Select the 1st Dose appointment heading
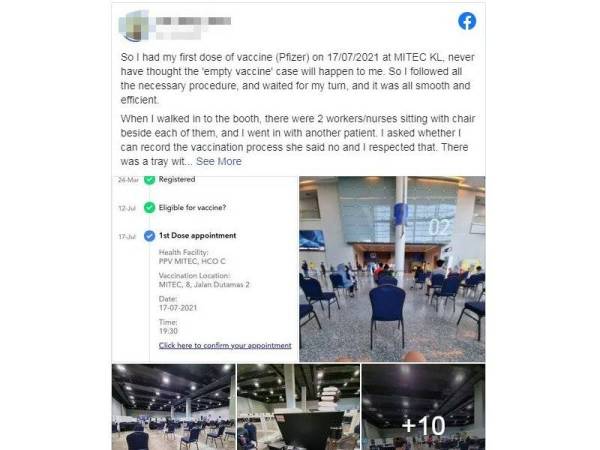The image size is (600, 450). click(x=197, y=236)
